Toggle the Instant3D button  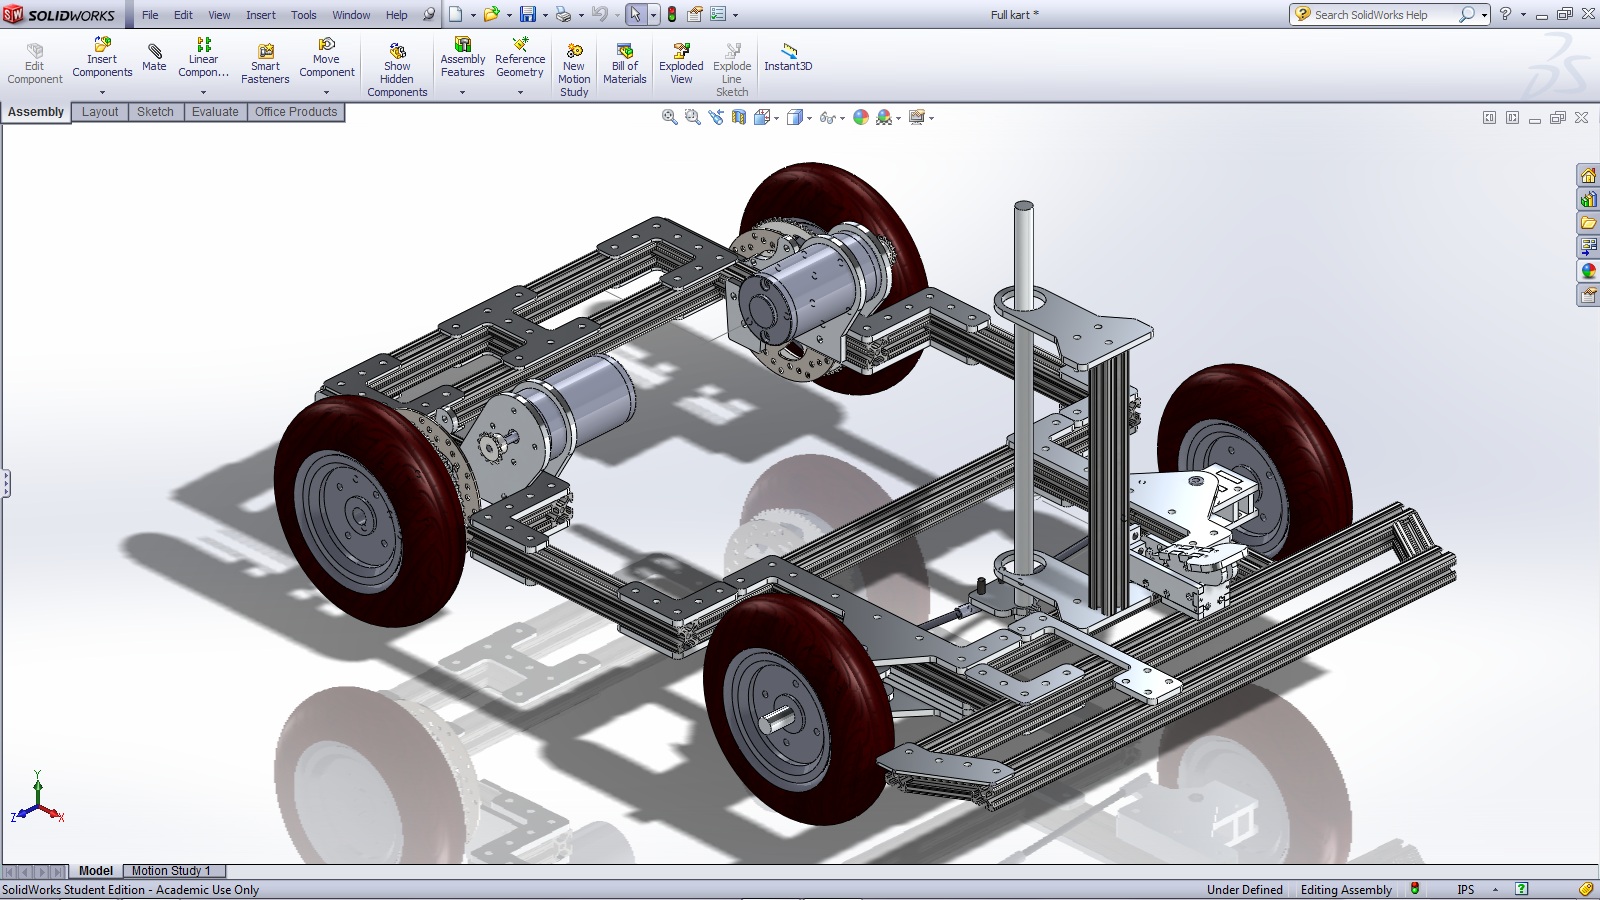tap(788, 57)
